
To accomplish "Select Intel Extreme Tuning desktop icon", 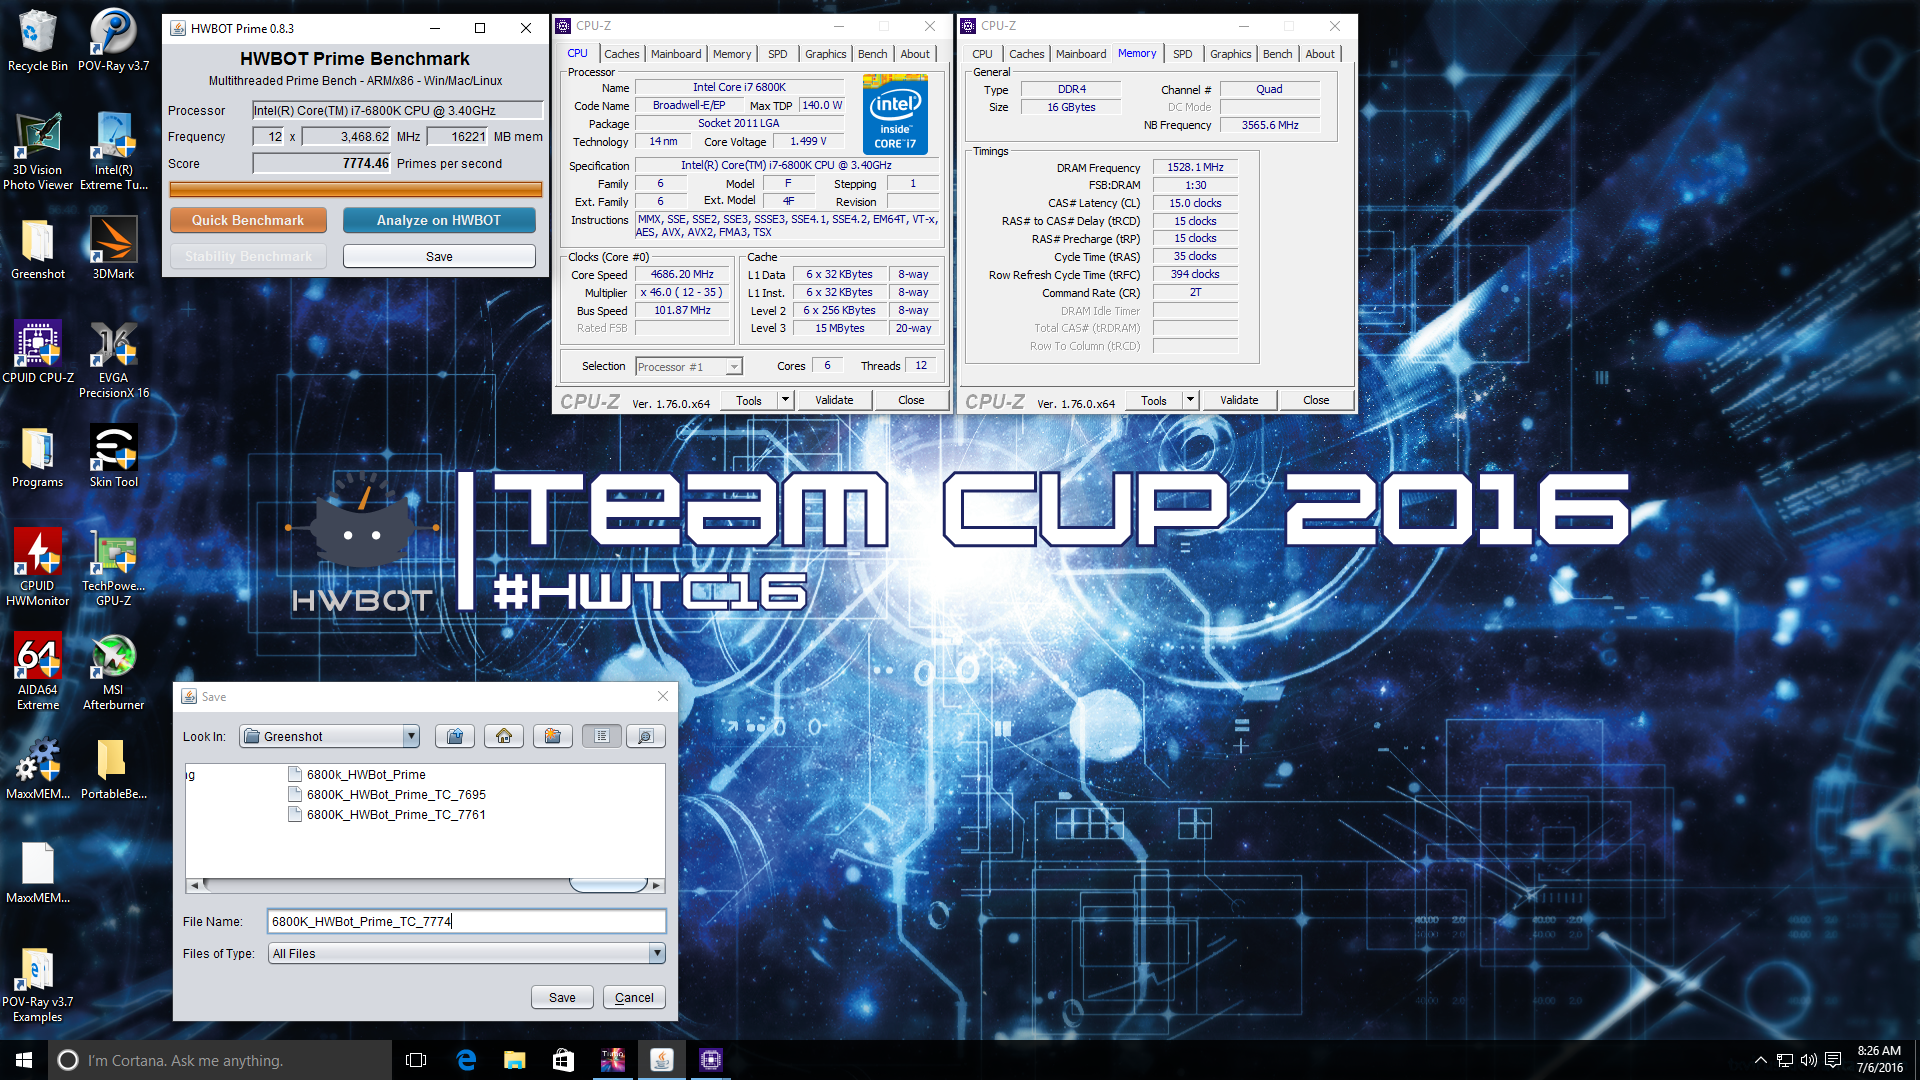I will [114, 150].
